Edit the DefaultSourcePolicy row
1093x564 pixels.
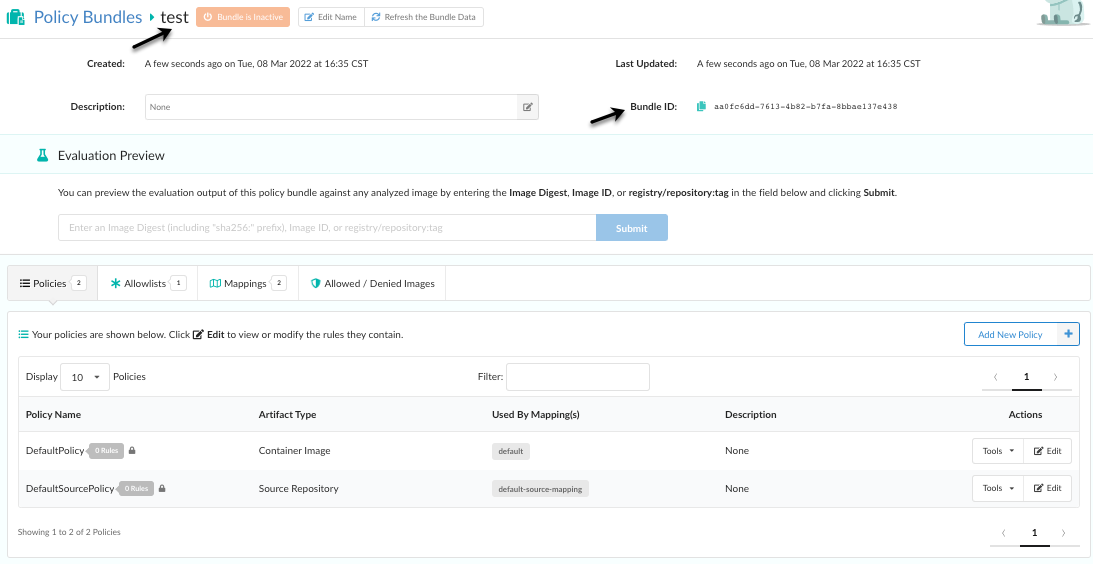pyautogui.click(x=1047, y=489)
